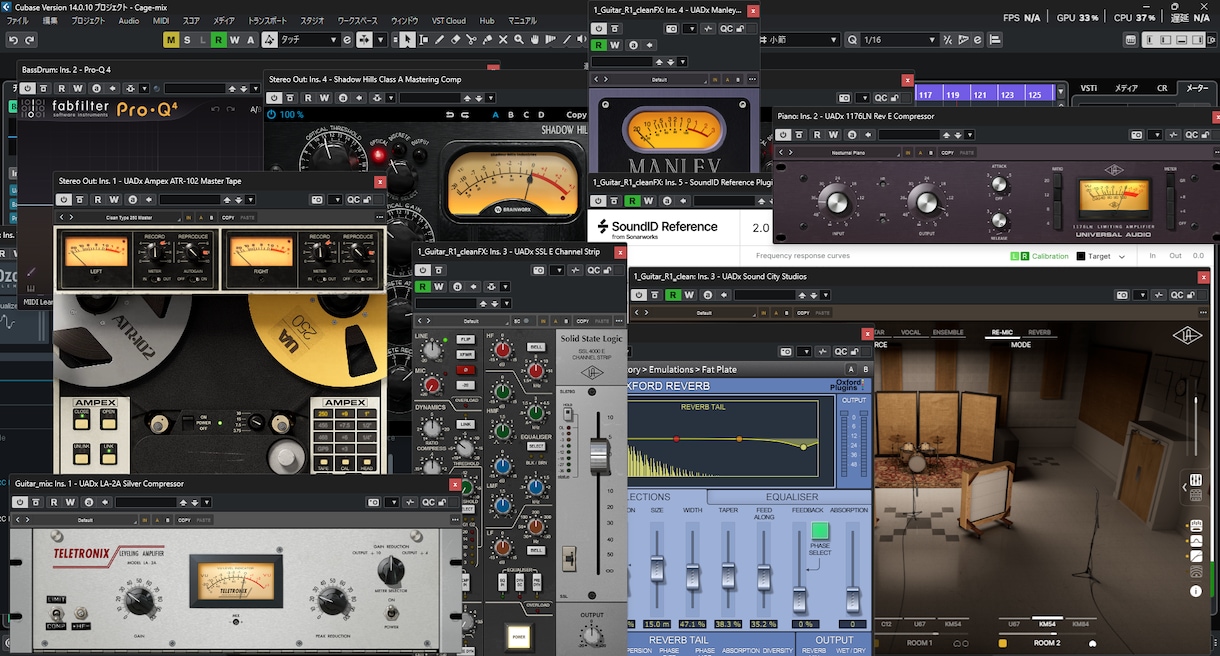Open the MIDI menu
1220x656 pixels.
point(160,20)
